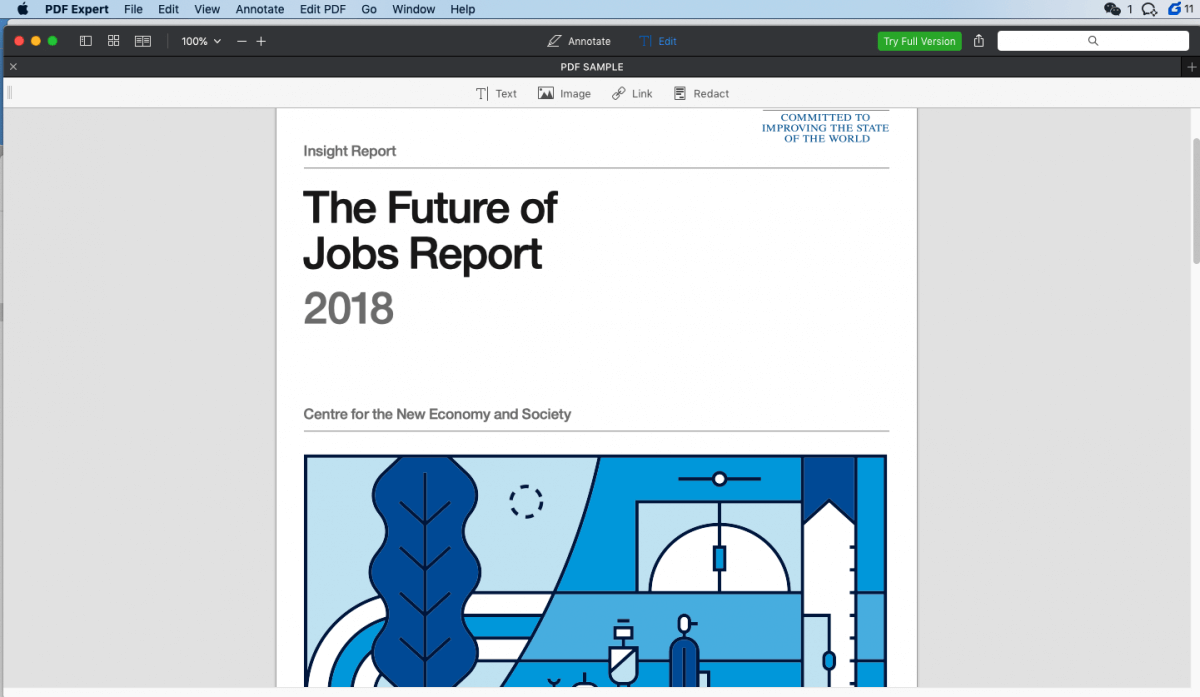
Task: Open the Edit PDF menu
Action: click(x=322, y=9)
